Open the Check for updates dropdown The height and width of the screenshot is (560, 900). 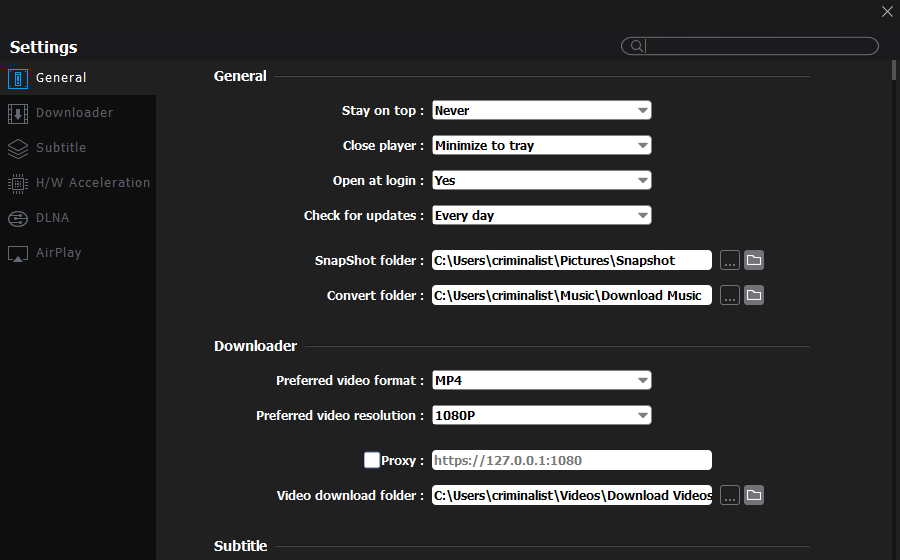pos(541,215)
